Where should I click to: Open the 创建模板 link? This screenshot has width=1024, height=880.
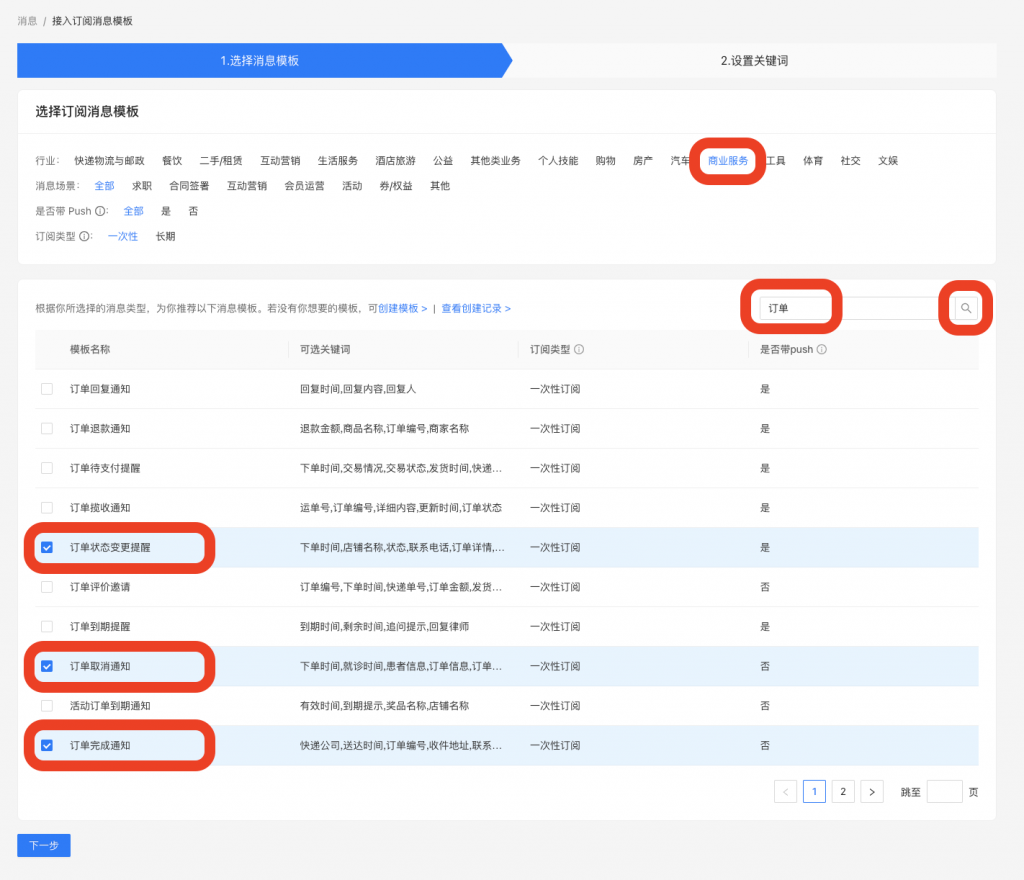point(402,309)
